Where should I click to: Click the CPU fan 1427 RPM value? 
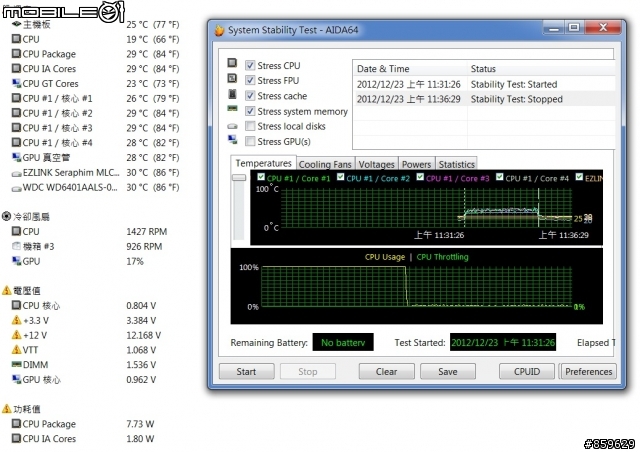pyautogui.click(x=147, y=232)
